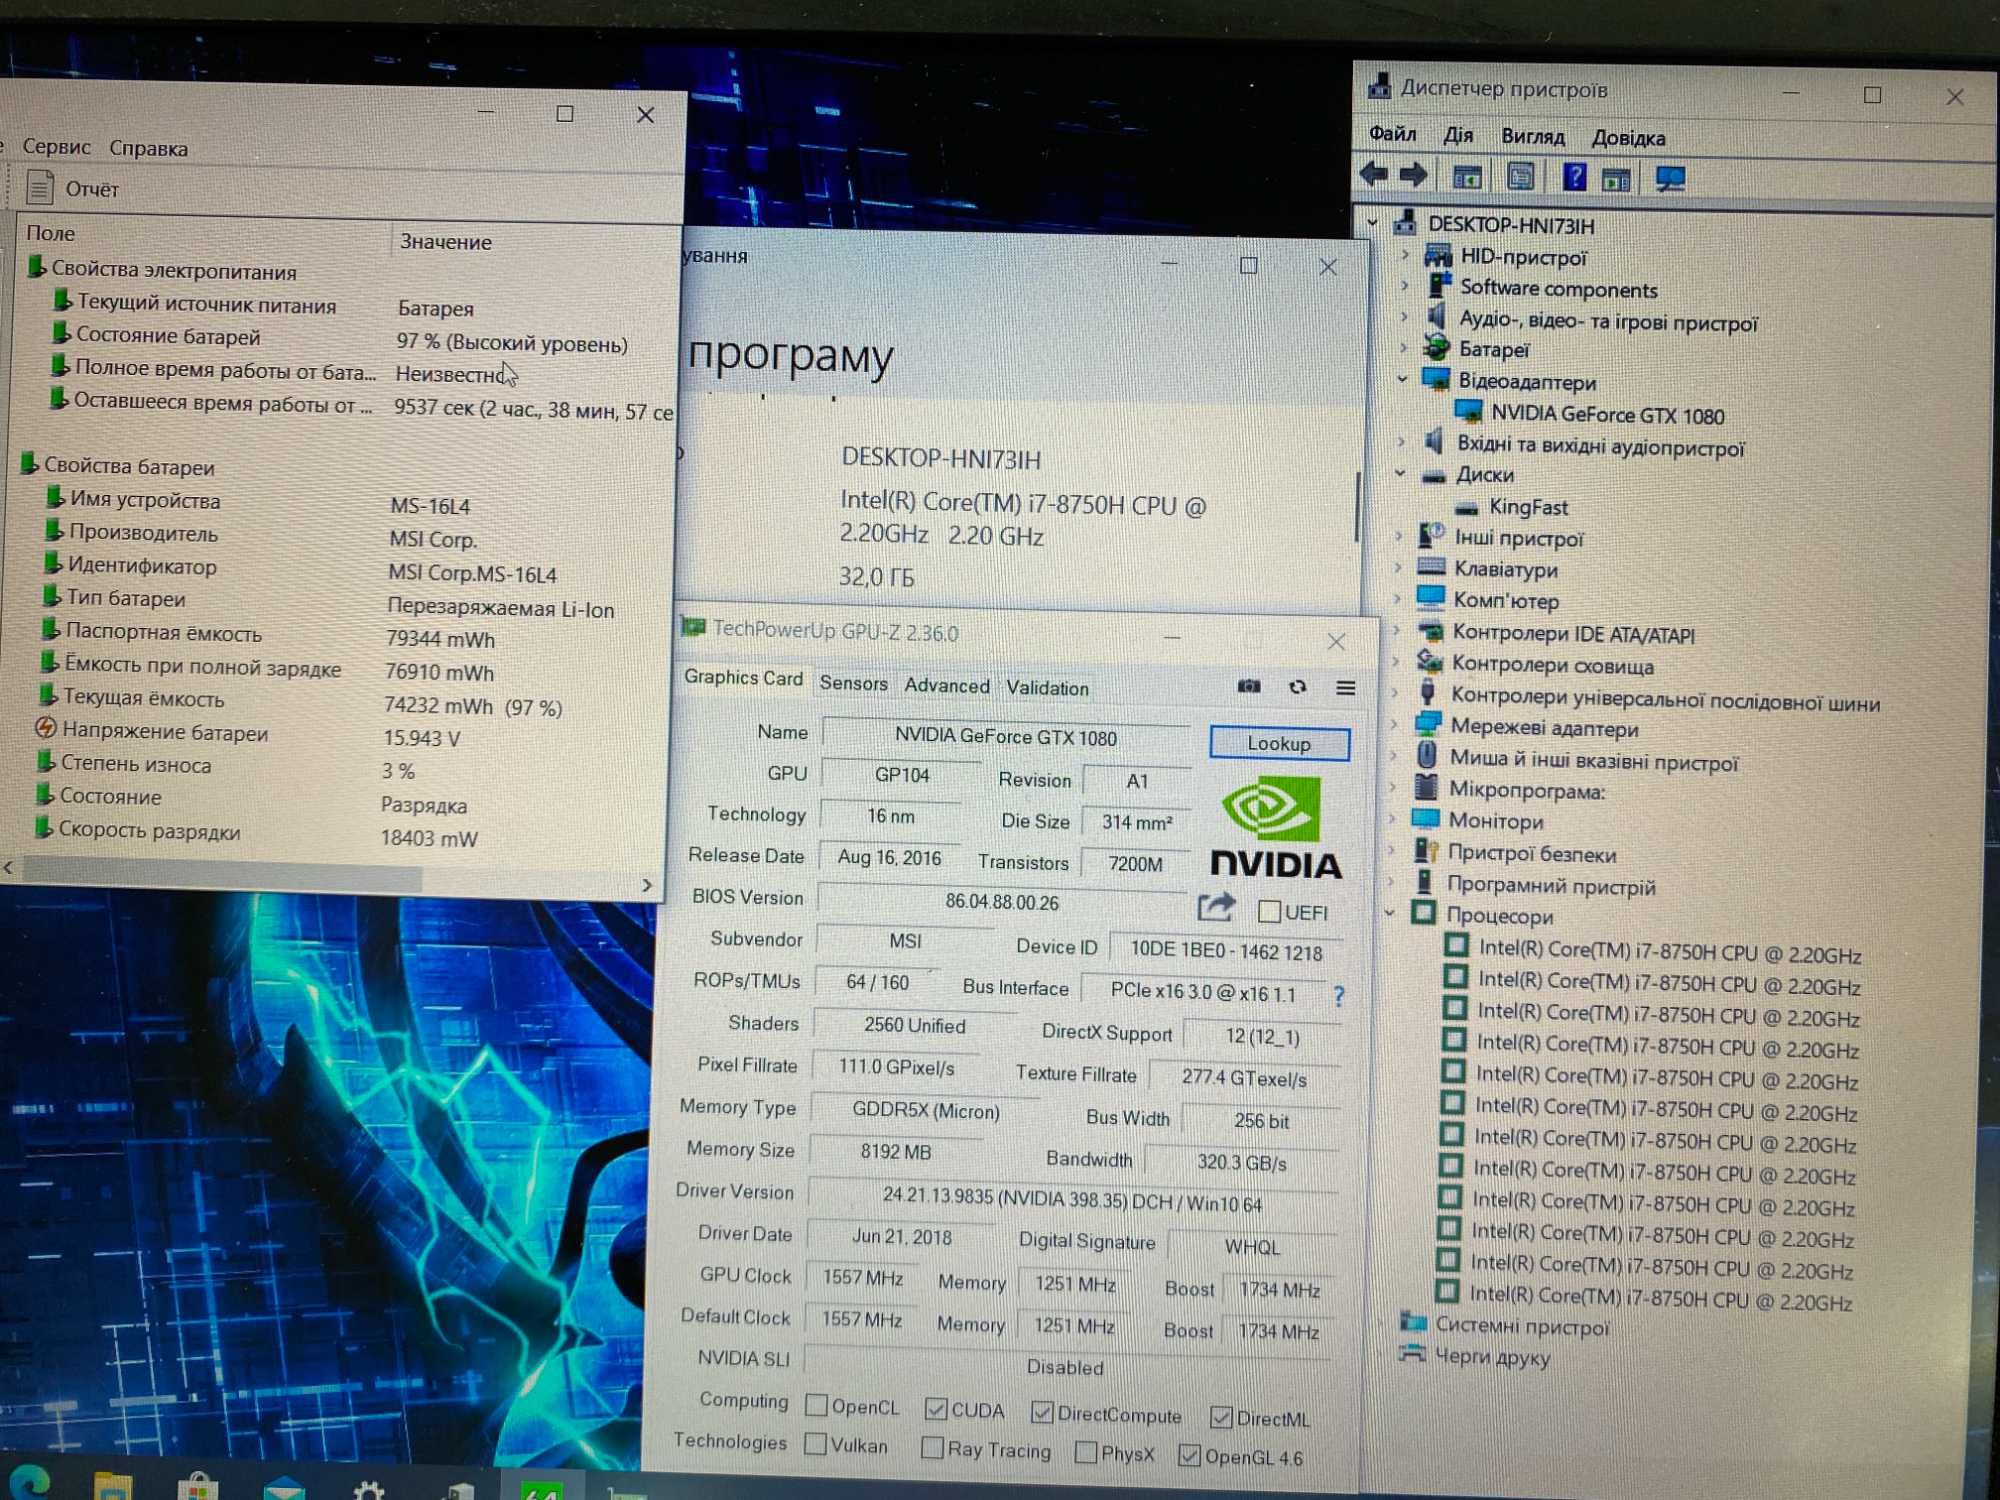Toggle the OpenGL 4.6 checkbox

[1189, 1455]
